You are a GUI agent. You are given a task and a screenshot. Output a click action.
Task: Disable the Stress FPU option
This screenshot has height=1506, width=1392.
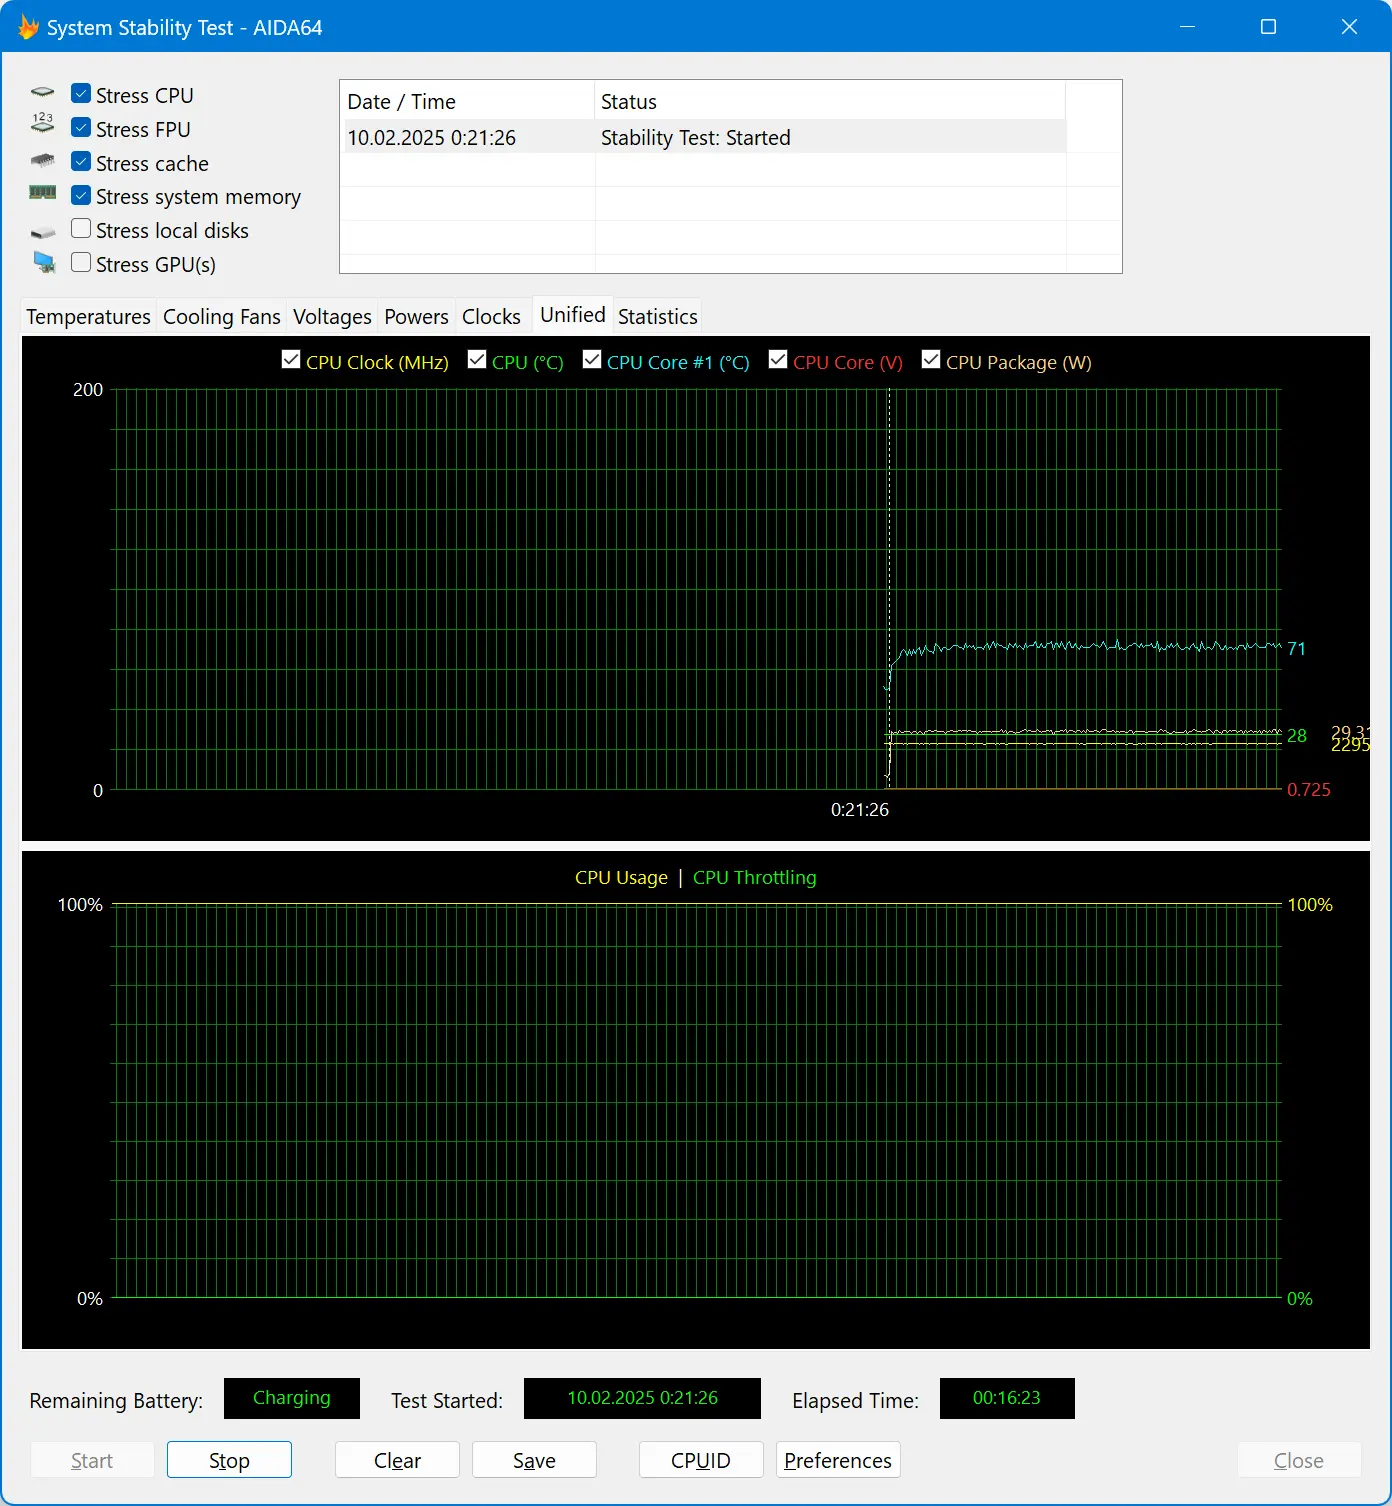(x=81, y=128)
